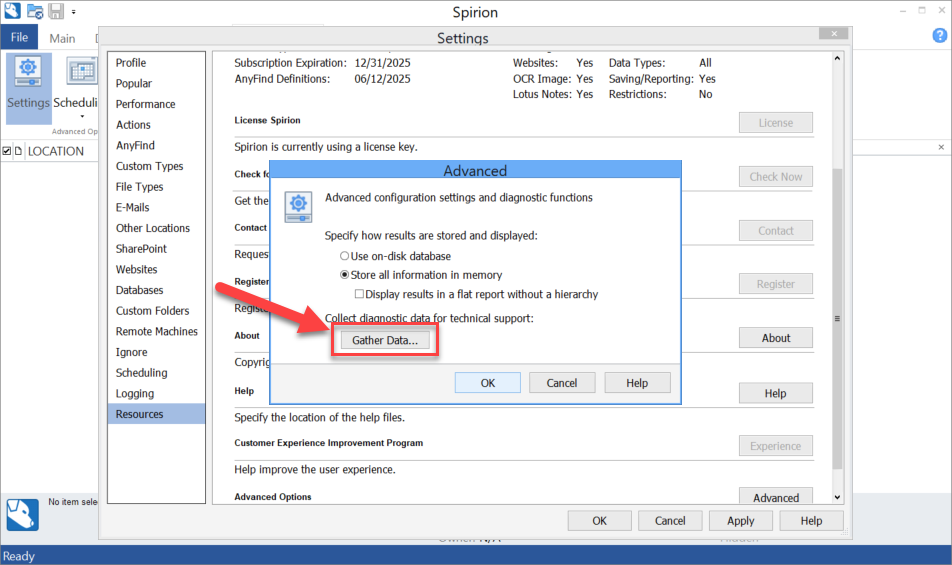Open Logging settings category
952x565 pixels.
click(x=156, y=393)
